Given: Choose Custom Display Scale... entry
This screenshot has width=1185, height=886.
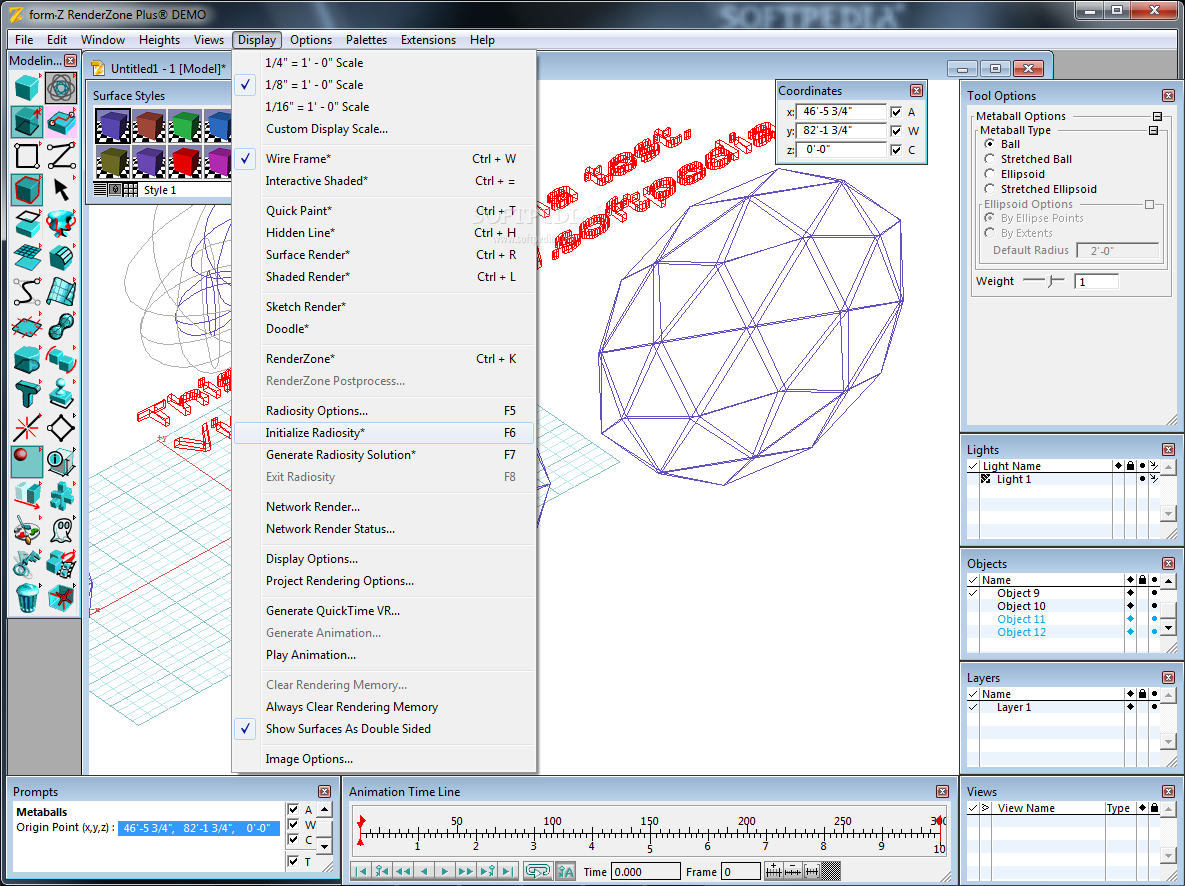Looking at the screenshot, I should point(326,129).
